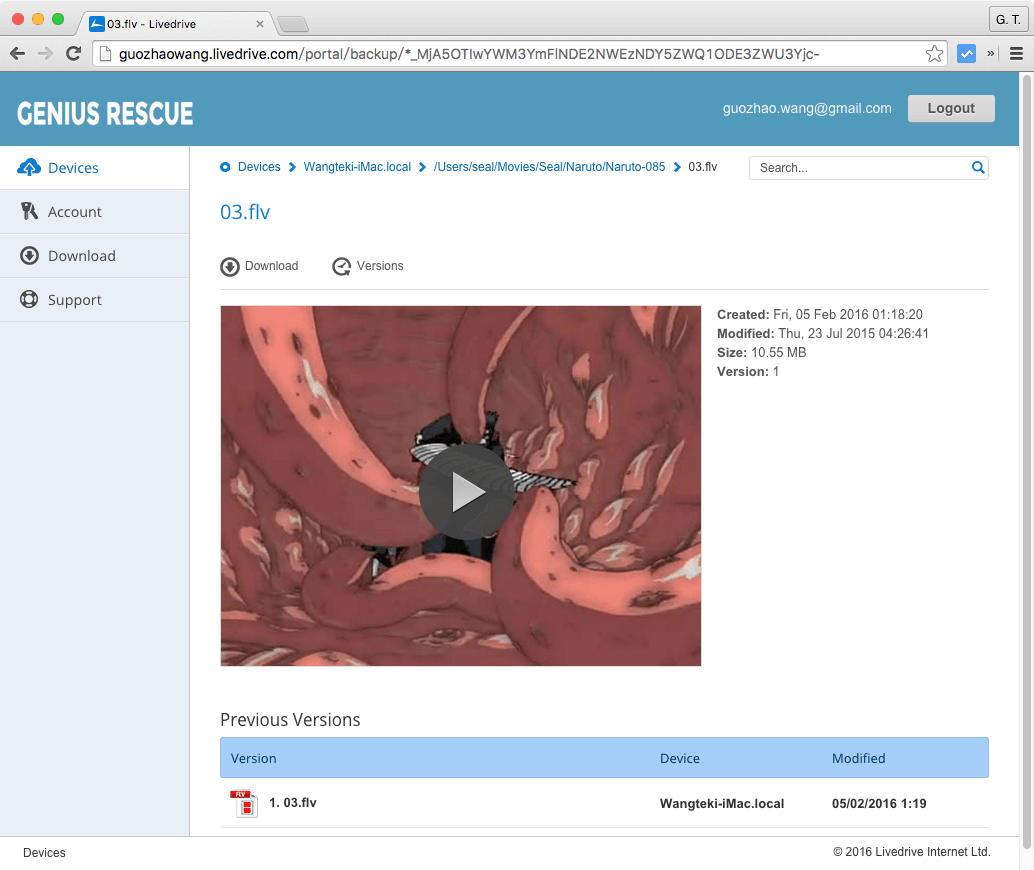The width and height of the screenshot is (1034, 870).
Task: Click the Account keys icon in sidebar
Action: (x=29, y=212)
